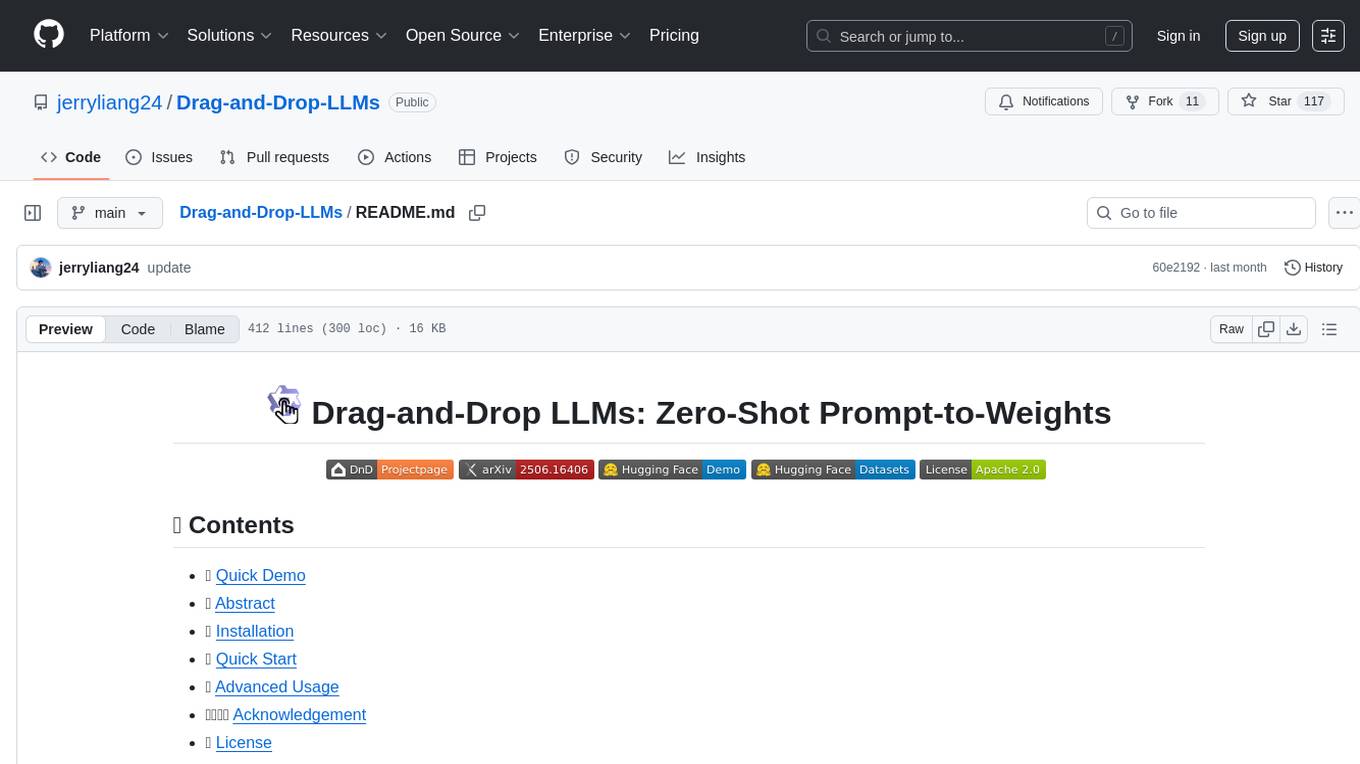The width and height of the screenshot is (1360, 764).
Task: Click the Notifications bell button
Action: 1044,102
